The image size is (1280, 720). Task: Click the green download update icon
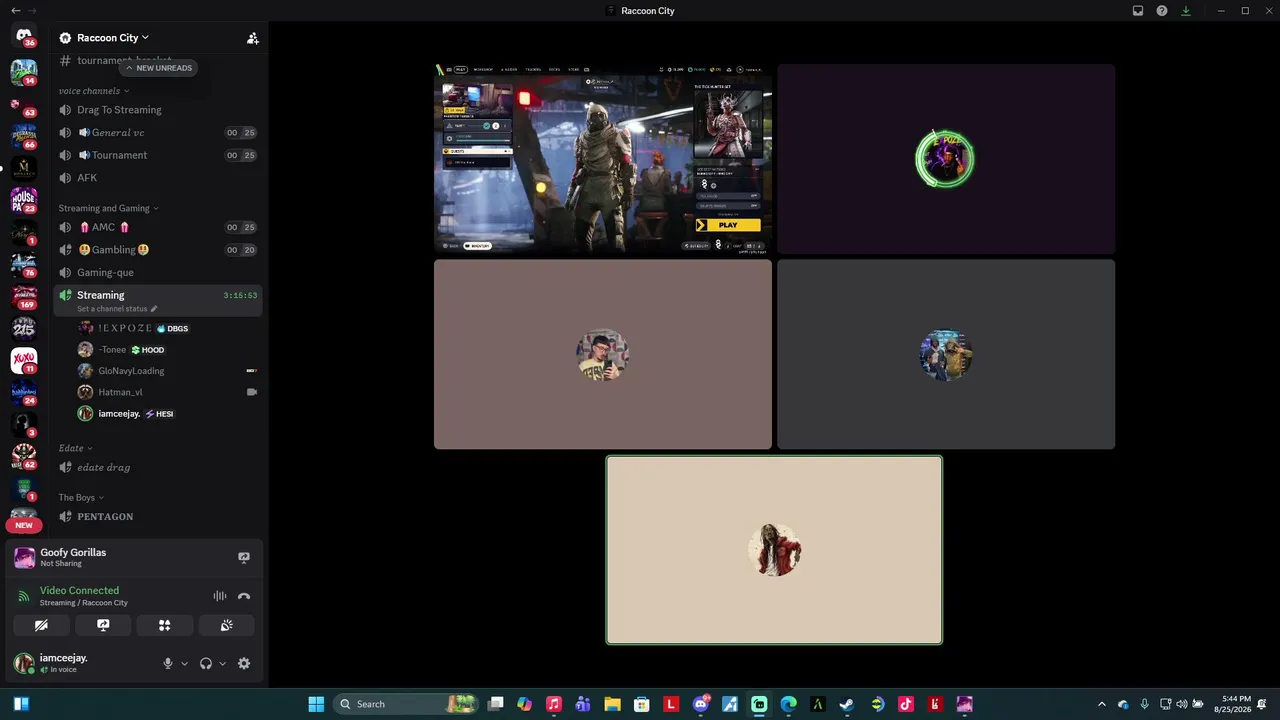click(1186, 11)
